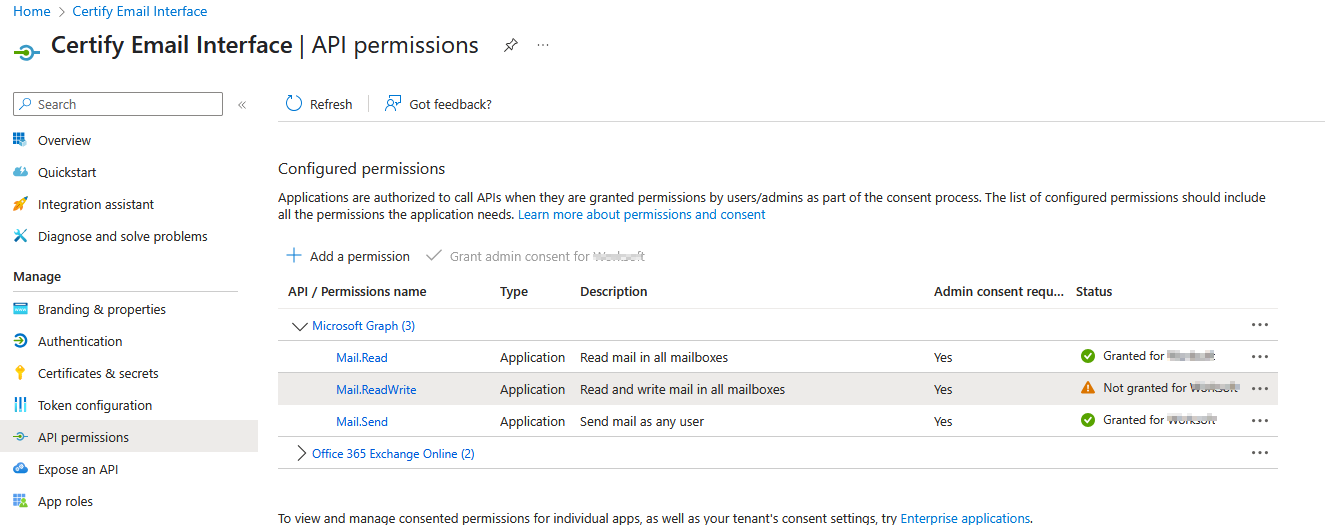Click the Overview grid icon
Image resolution: width=1325 pixels, height=525 pixels.
[20, 140]
